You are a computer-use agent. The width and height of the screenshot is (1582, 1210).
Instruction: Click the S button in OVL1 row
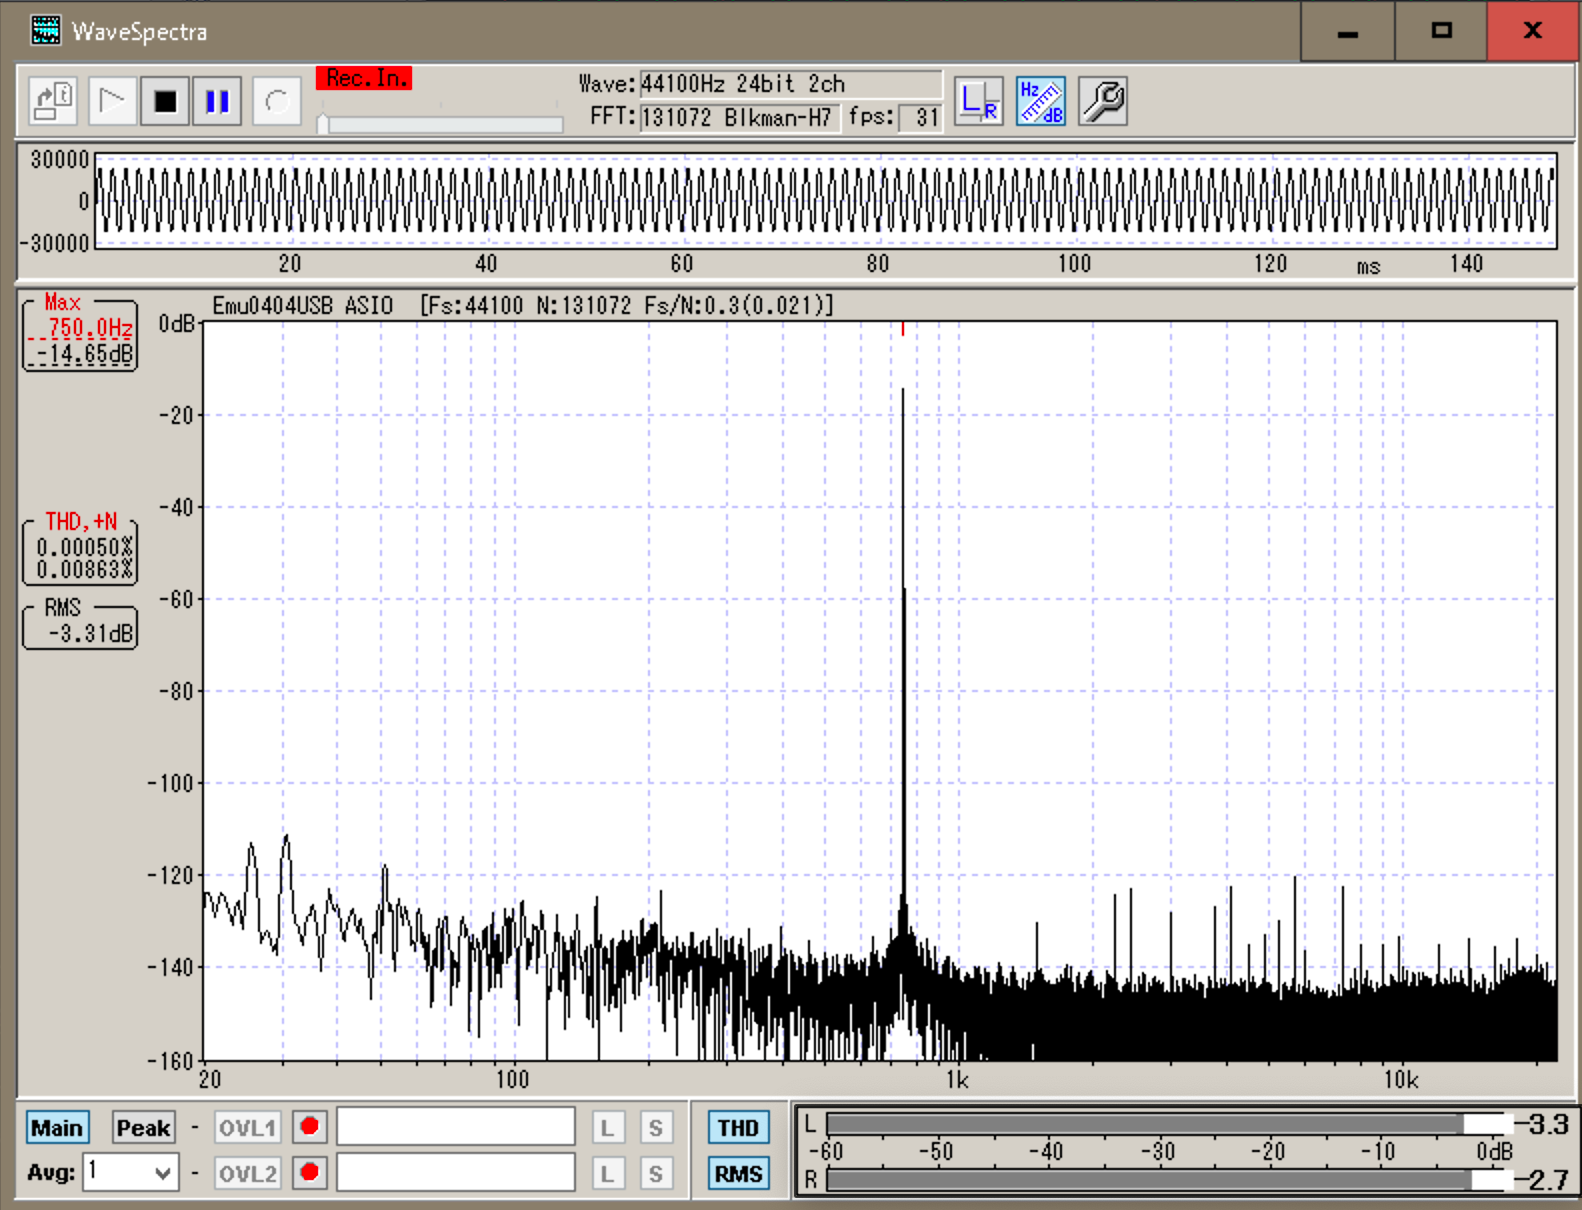coord(655,1128)
